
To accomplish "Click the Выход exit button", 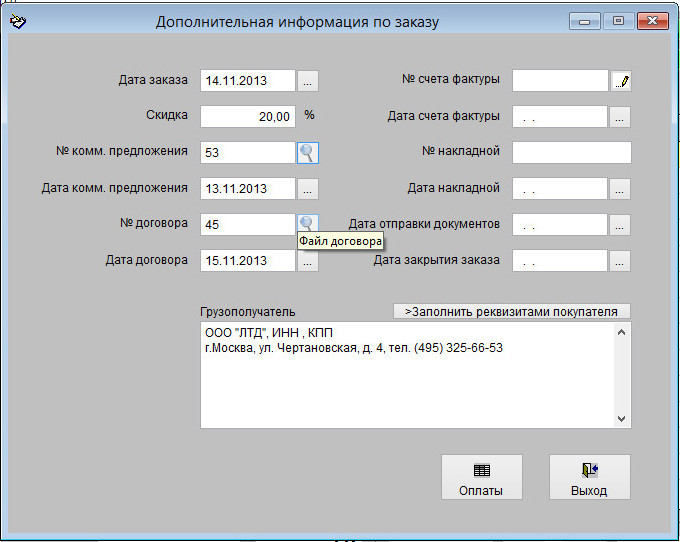I will click(590, 477).
